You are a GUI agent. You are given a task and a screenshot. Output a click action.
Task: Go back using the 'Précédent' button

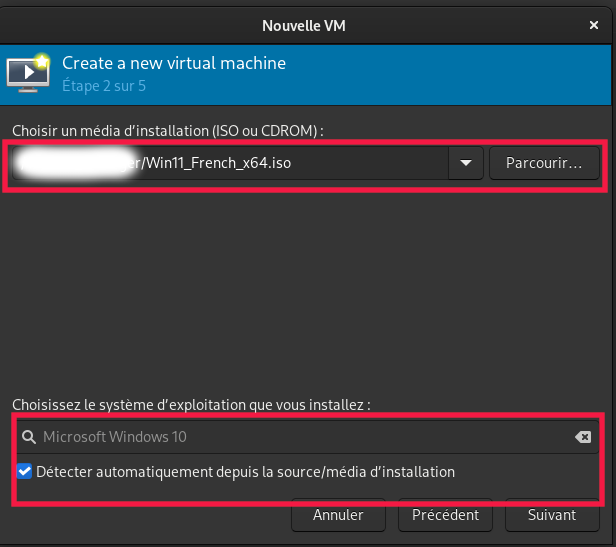445,515
